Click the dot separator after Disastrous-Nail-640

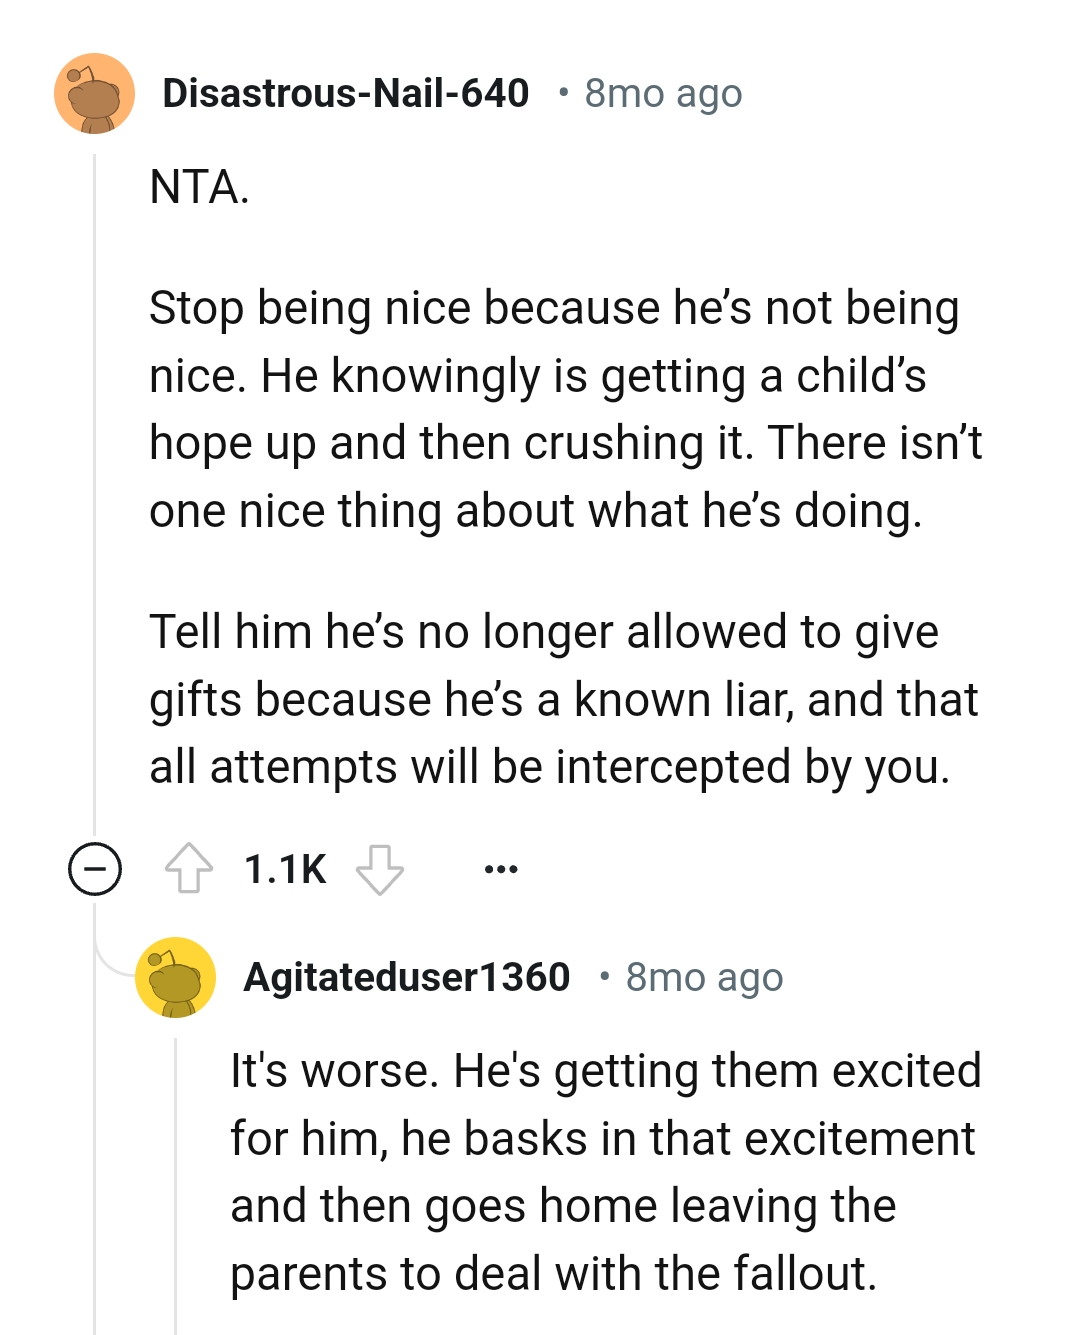click(x=564, y=94)
